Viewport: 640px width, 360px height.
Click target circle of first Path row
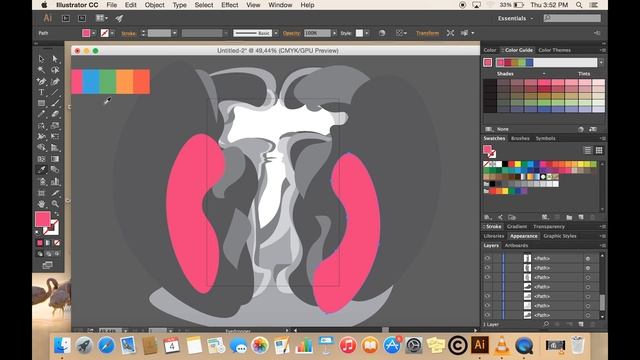coord(588,258)
